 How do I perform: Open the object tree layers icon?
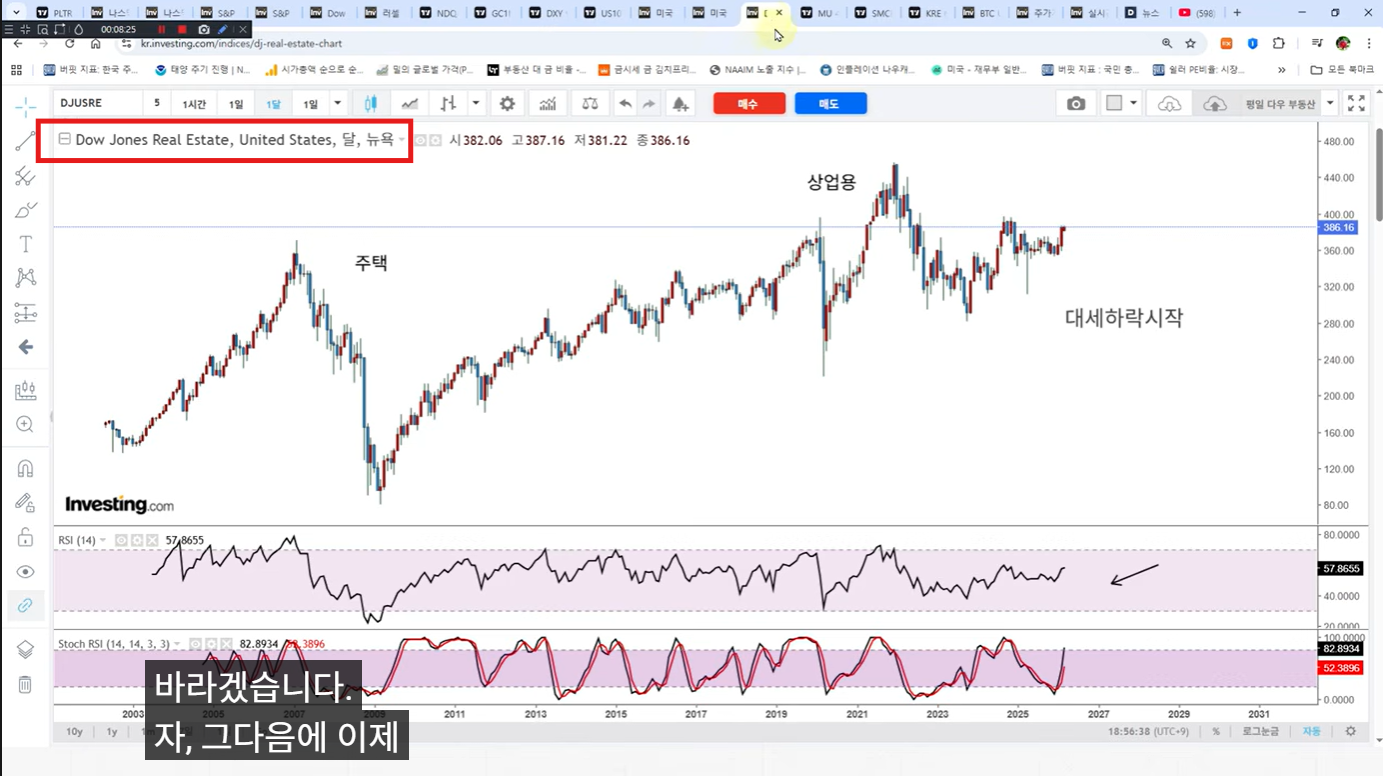25,650
